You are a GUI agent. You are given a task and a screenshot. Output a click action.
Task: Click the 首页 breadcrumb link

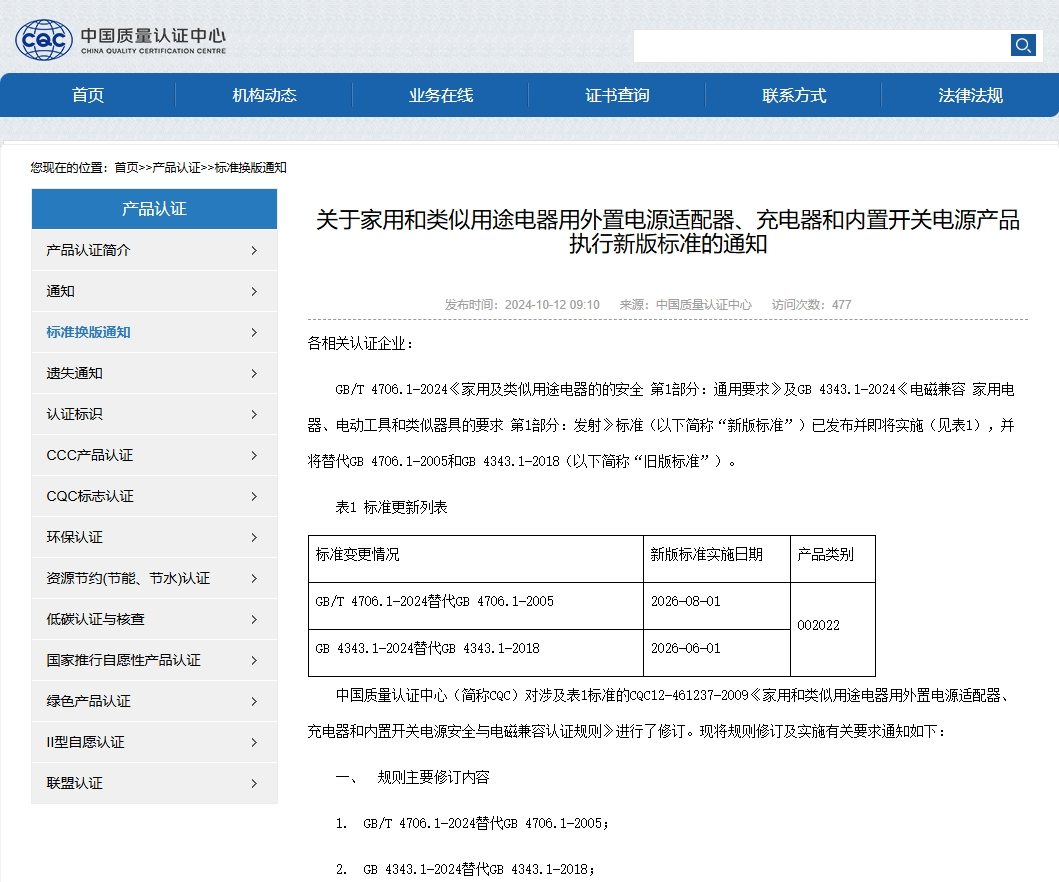pyautogui.click(x=126, y=168)
